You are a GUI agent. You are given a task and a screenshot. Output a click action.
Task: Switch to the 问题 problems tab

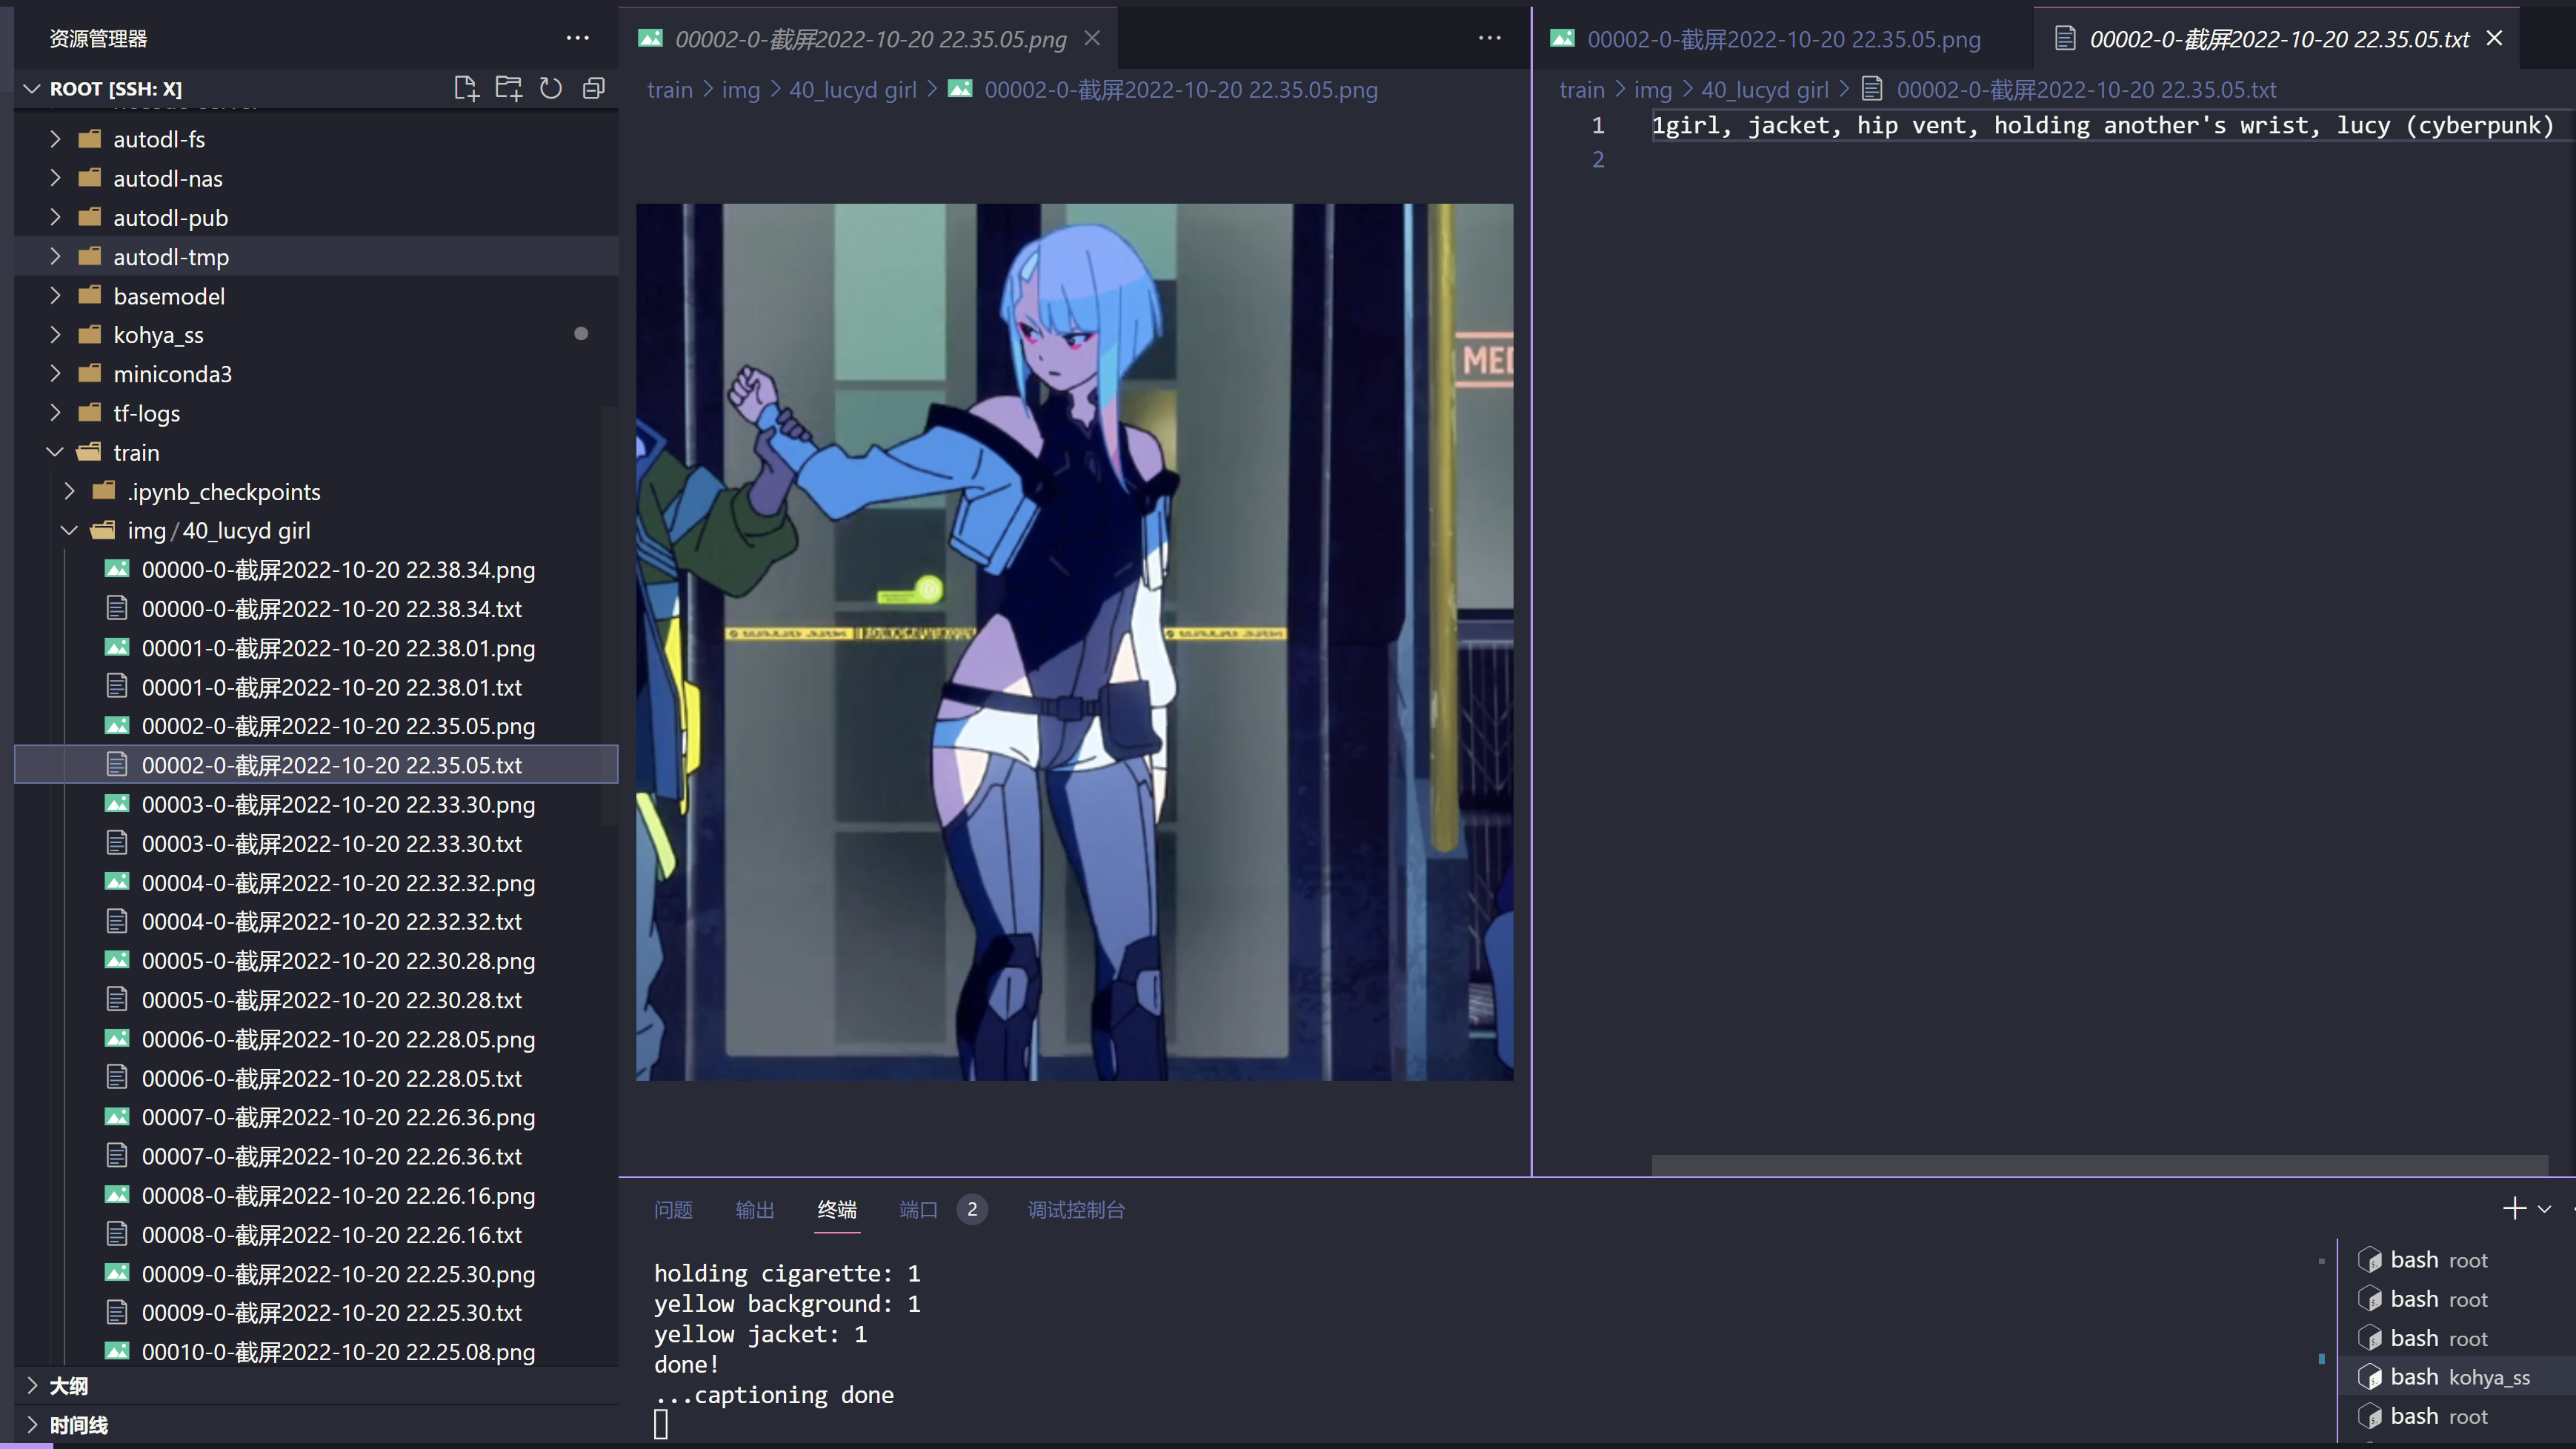click(x=673, y=1210)
